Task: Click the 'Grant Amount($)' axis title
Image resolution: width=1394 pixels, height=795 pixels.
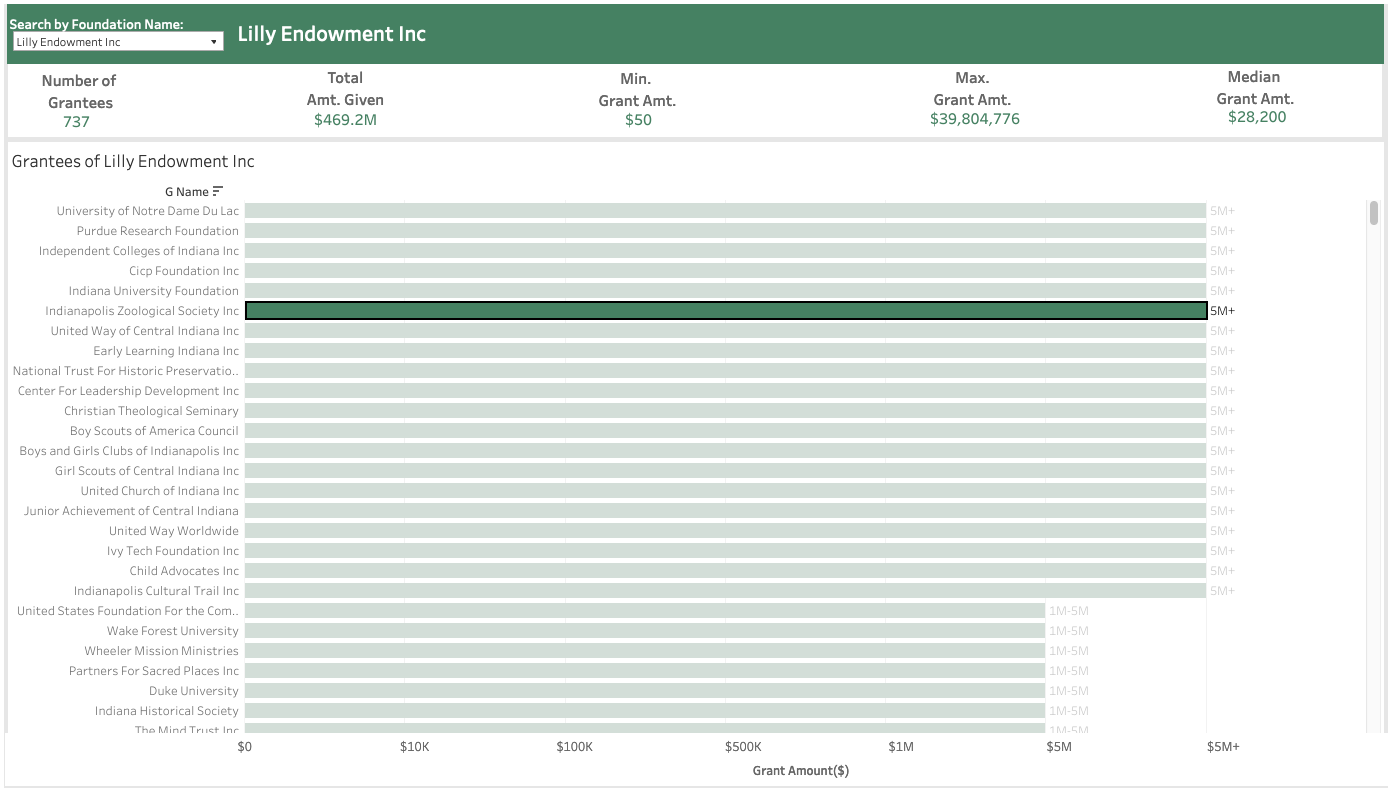Action: point(801,771)
